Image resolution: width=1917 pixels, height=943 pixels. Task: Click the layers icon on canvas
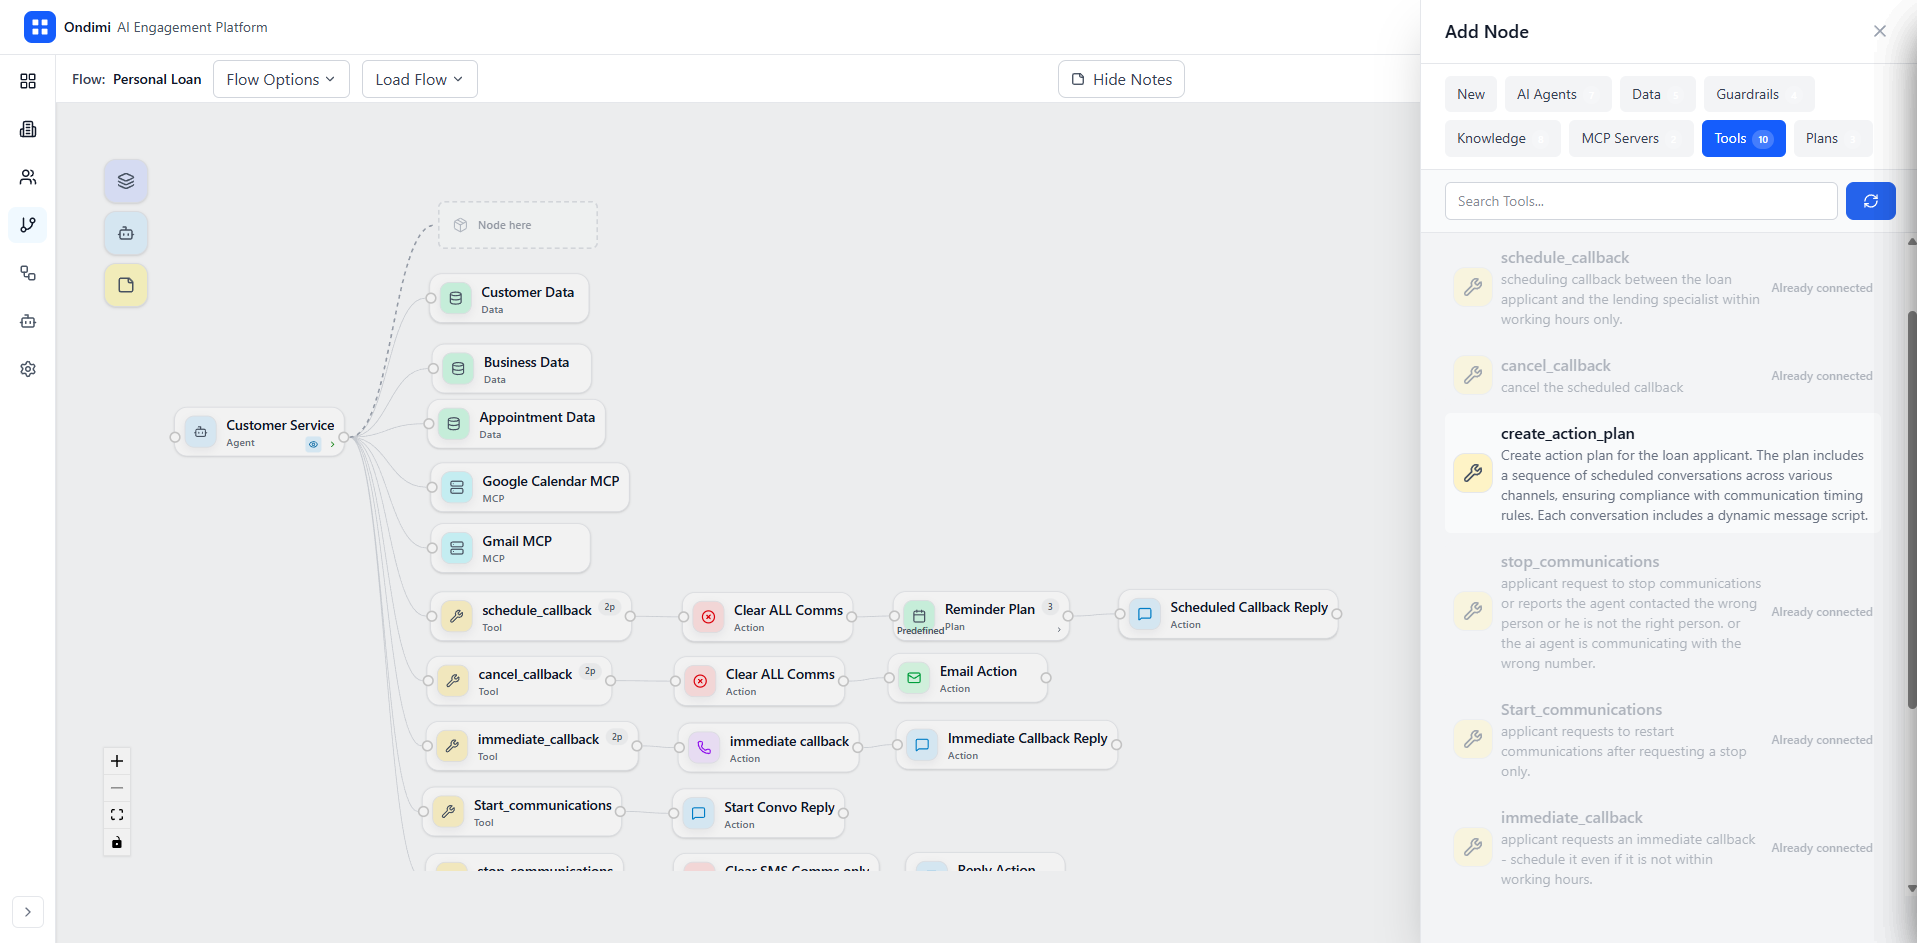pyautogui.click(x=126, y=181)
